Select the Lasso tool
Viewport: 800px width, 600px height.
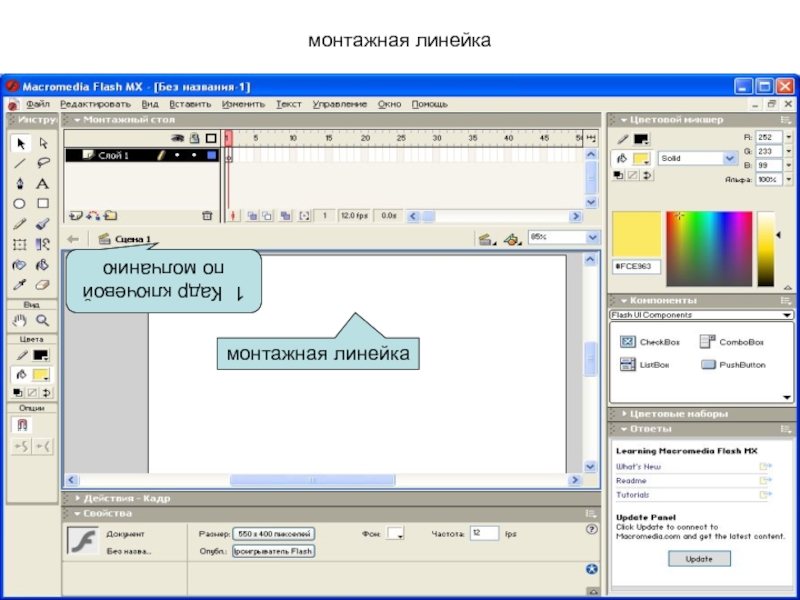43,163
